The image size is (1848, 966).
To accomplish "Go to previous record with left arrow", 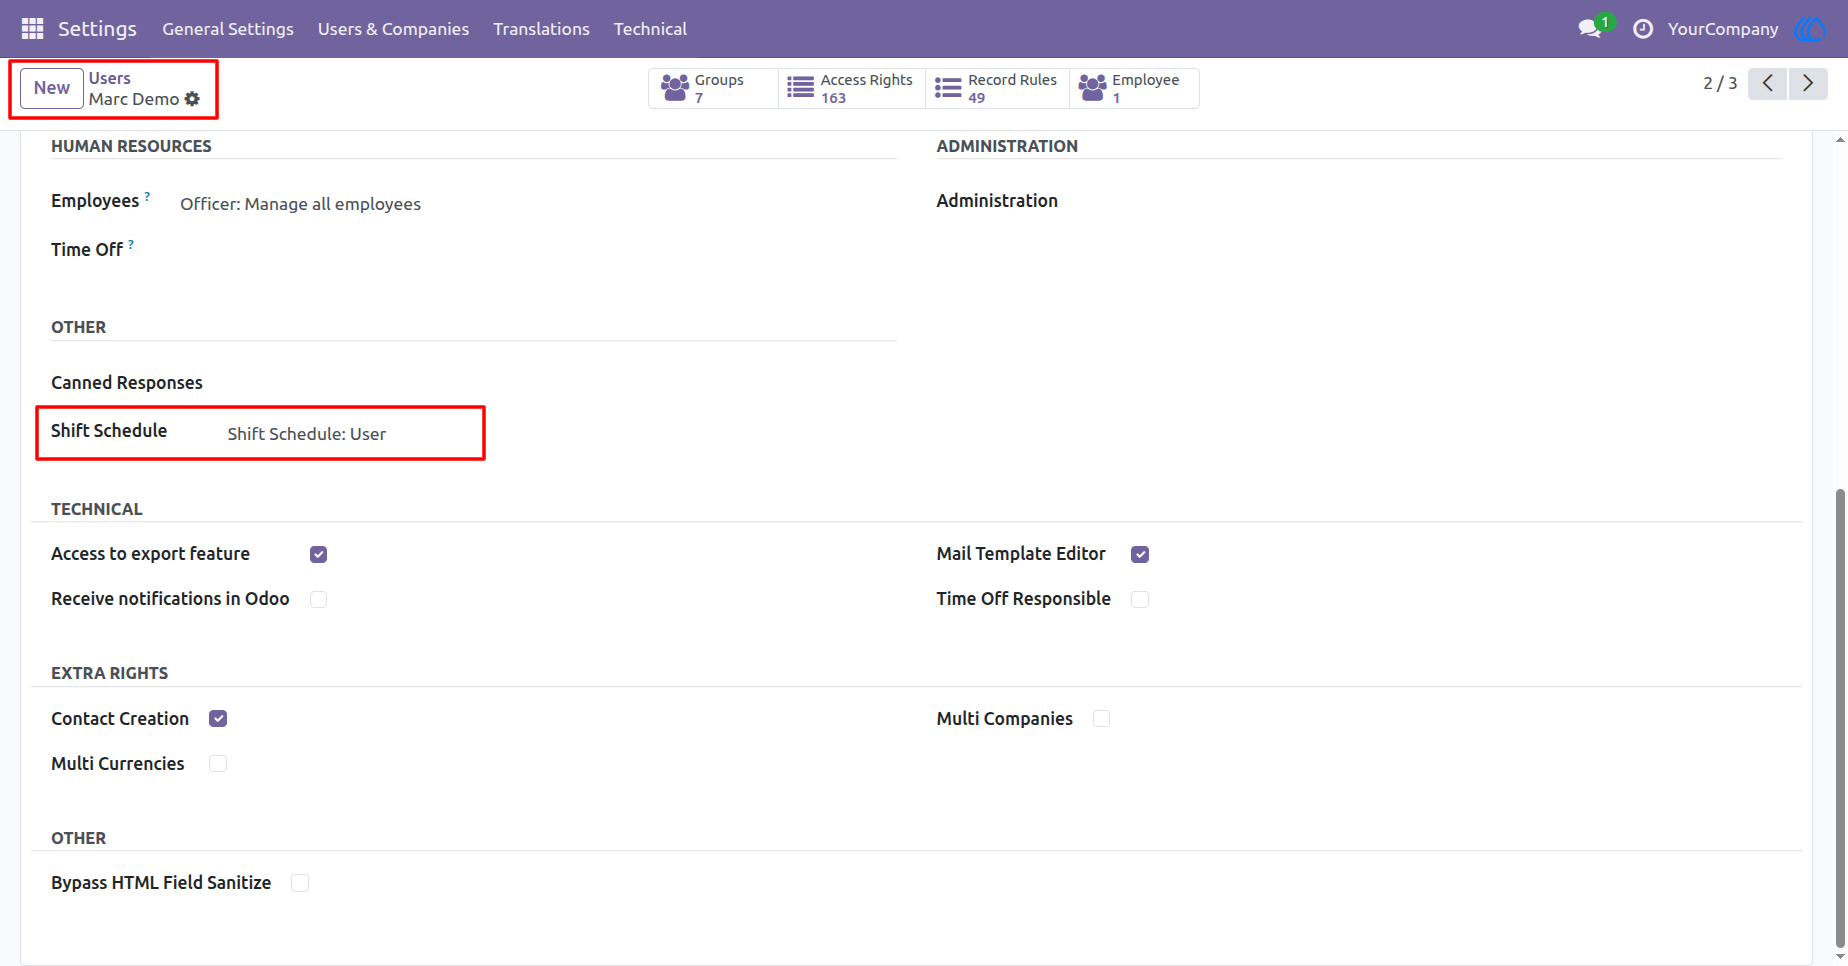I will (1768, 83).
